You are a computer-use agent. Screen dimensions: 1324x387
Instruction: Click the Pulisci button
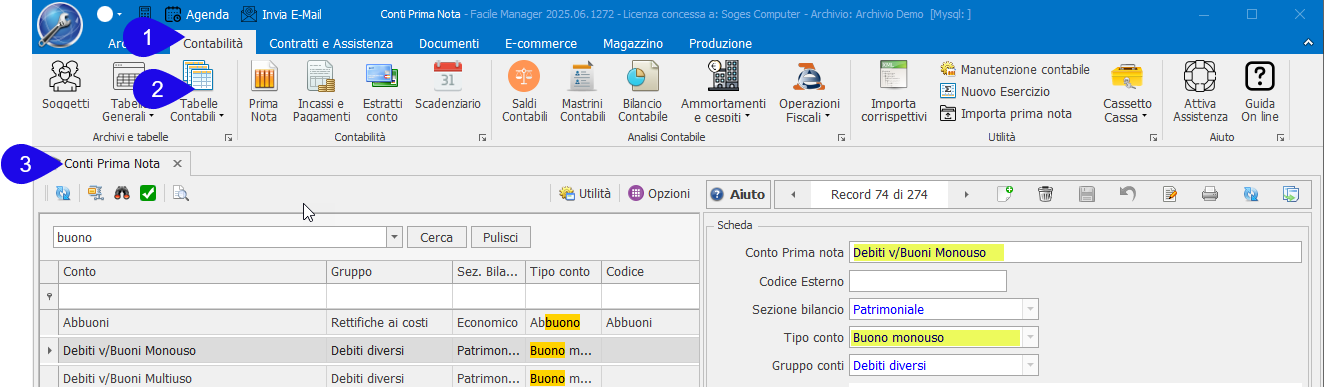pyautogui.click(x=501, y=237)
